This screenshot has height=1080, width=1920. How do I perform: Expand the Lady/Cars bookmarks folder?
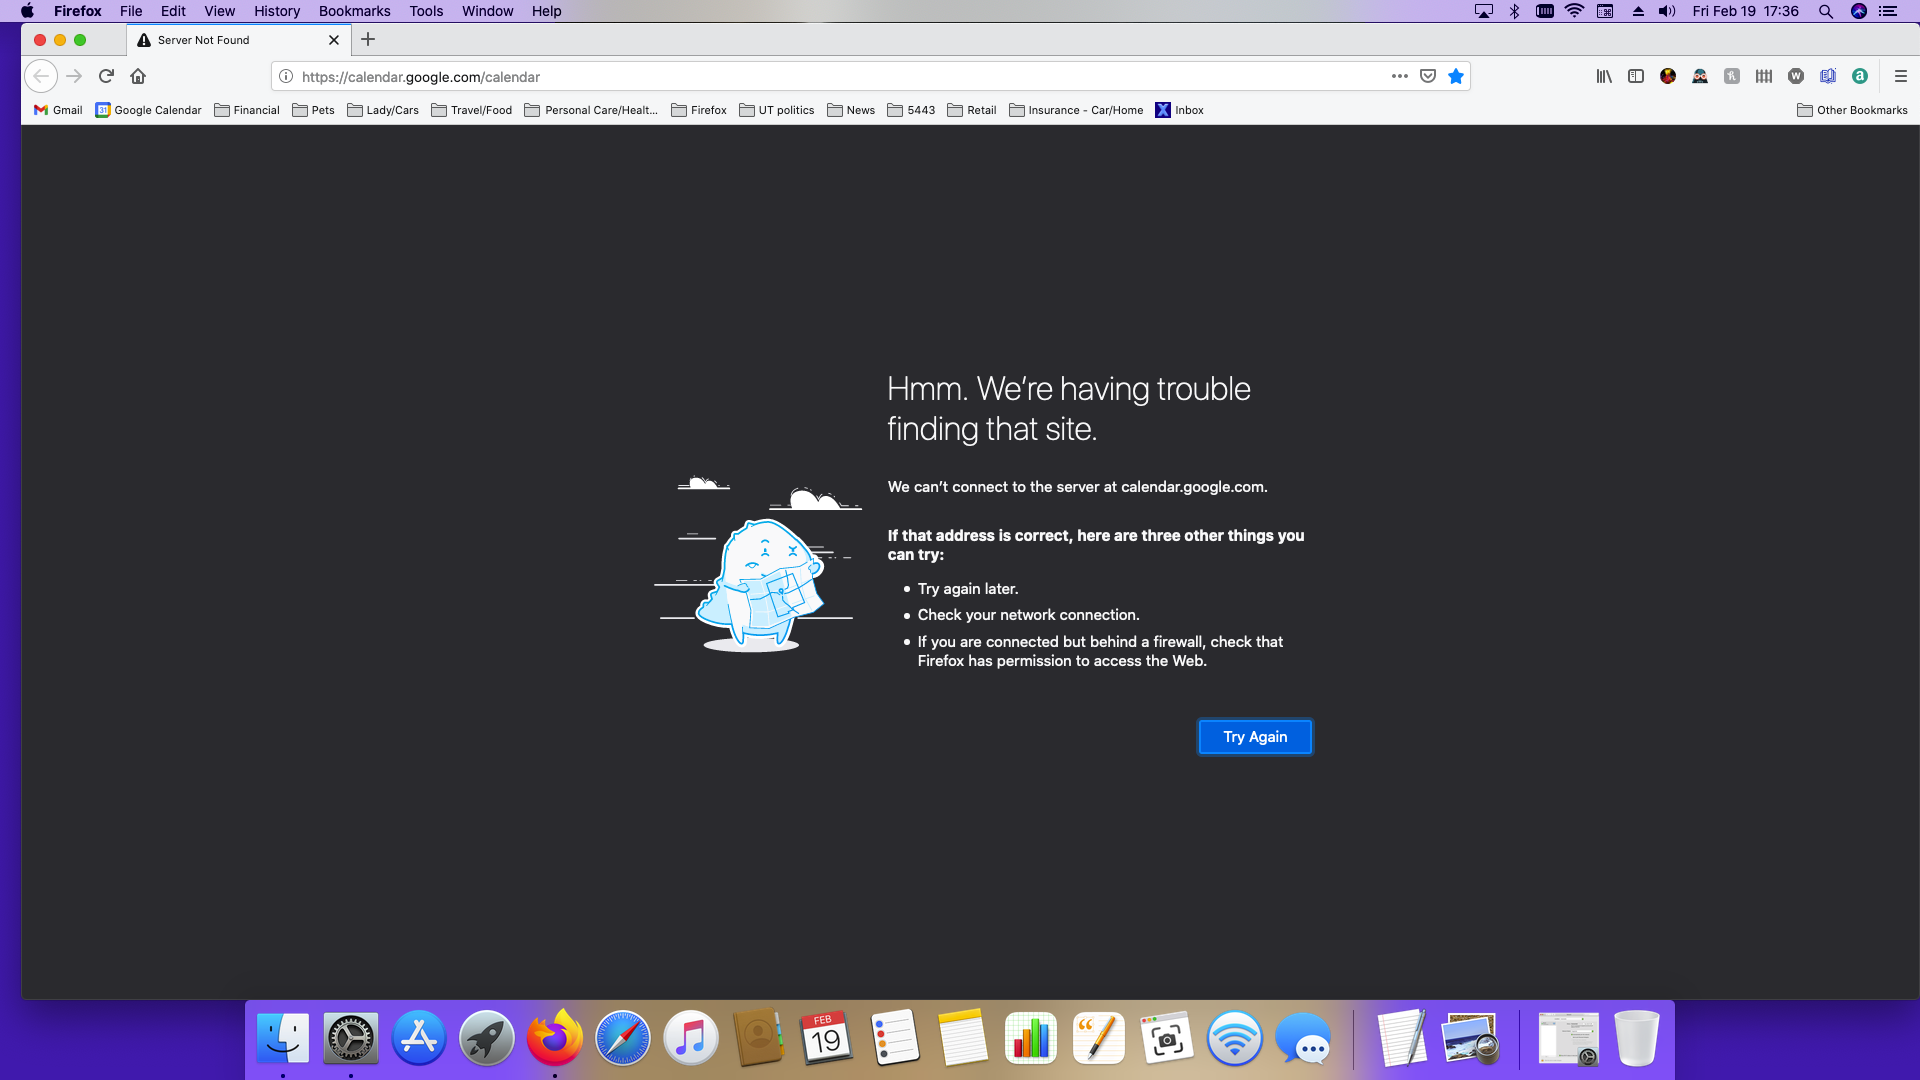tap(383, 110)
